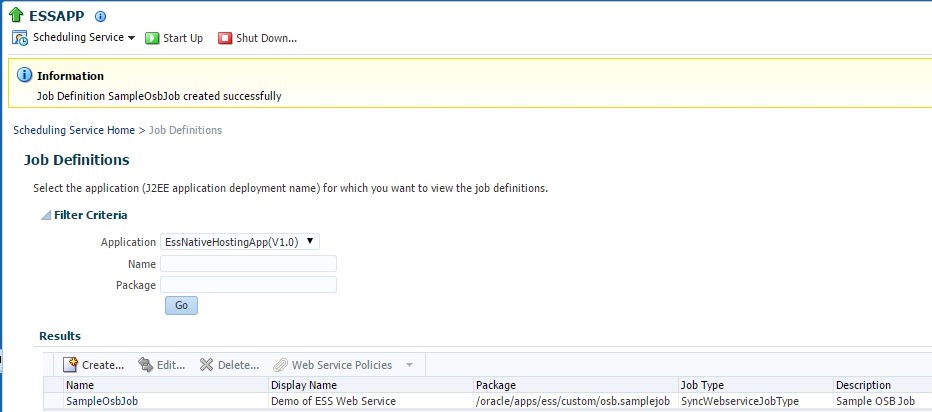
Task: Click in the Package filter field
Action: (248, 285)
